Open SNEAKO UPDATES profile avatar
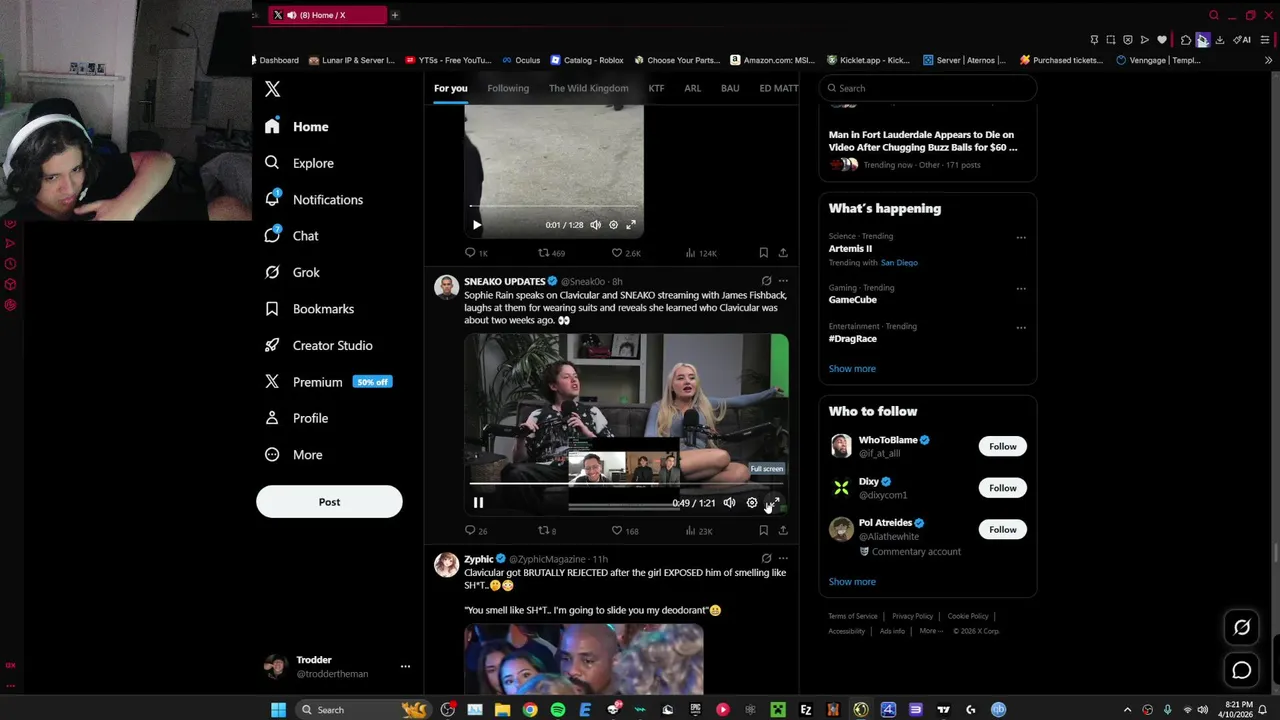This screenshot has height=720, width=1280. [x=446, y=288]
